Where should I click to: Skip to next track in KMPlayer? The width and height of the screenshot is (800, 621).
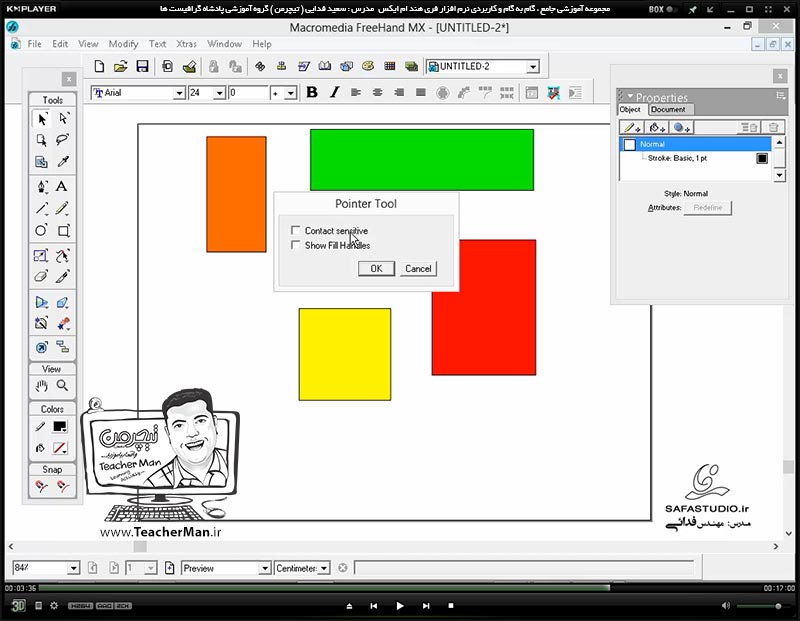tap(426, 606)
